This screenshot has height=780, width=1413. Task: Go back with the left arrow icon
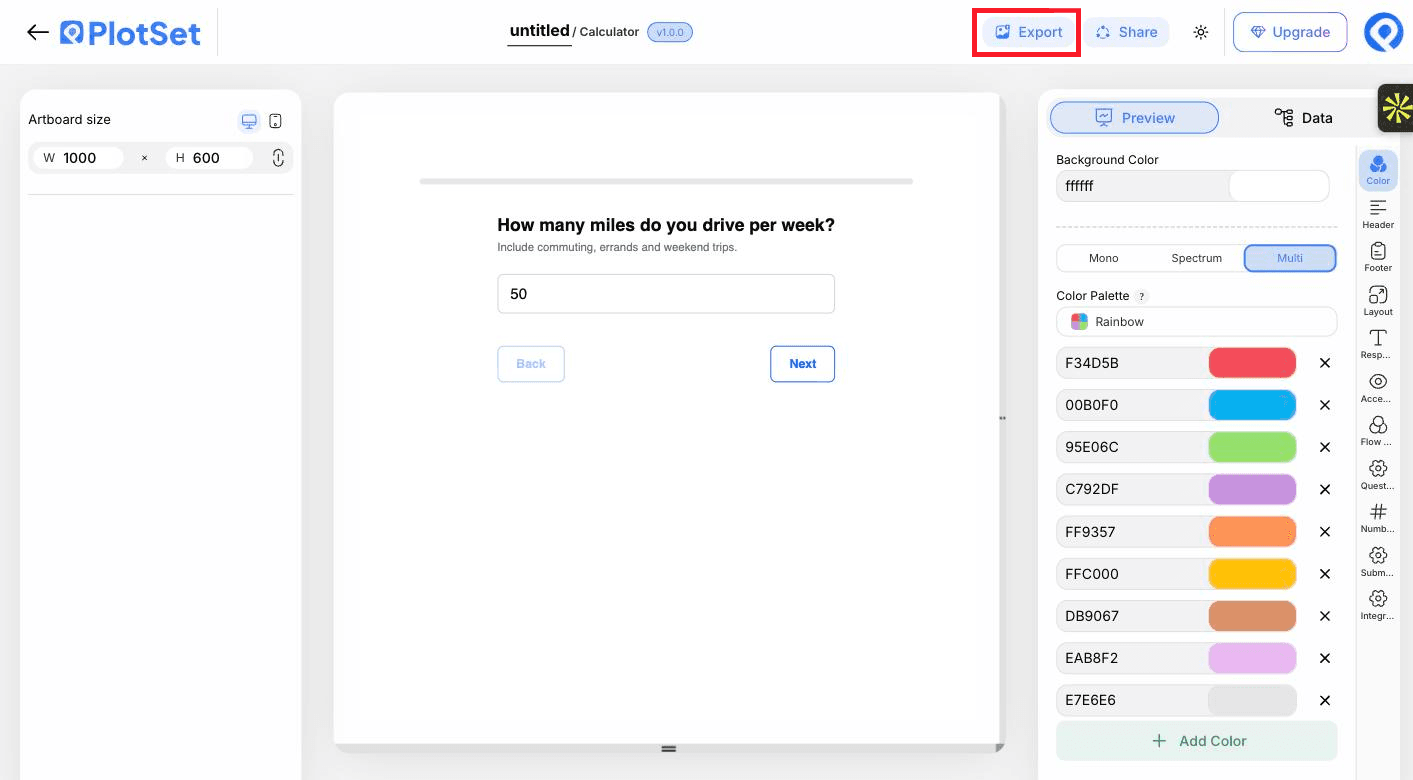(x=38, y=32)
